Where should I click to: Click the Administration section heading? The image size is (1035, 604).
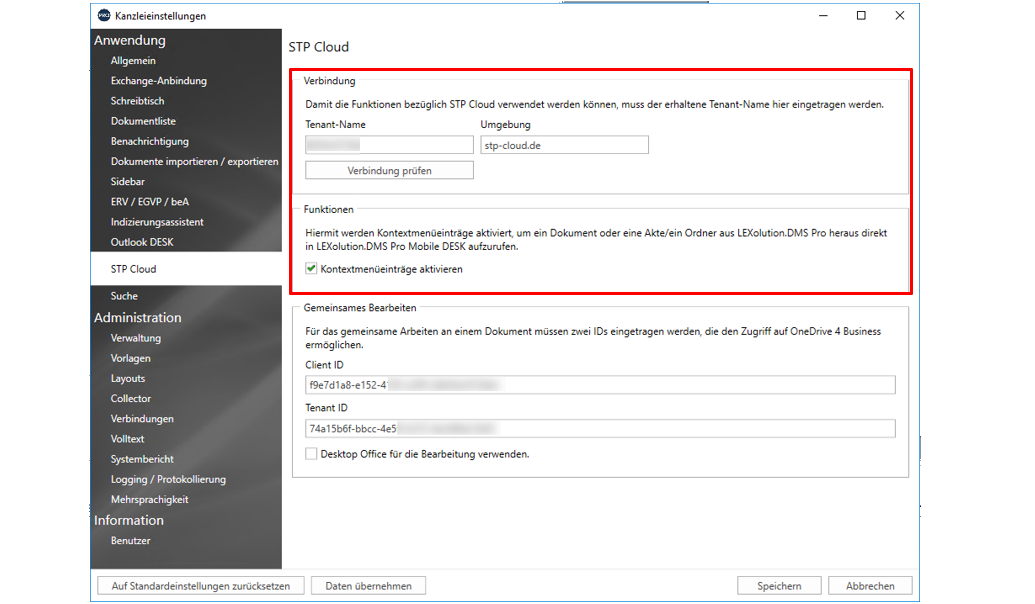pos(137,318)
